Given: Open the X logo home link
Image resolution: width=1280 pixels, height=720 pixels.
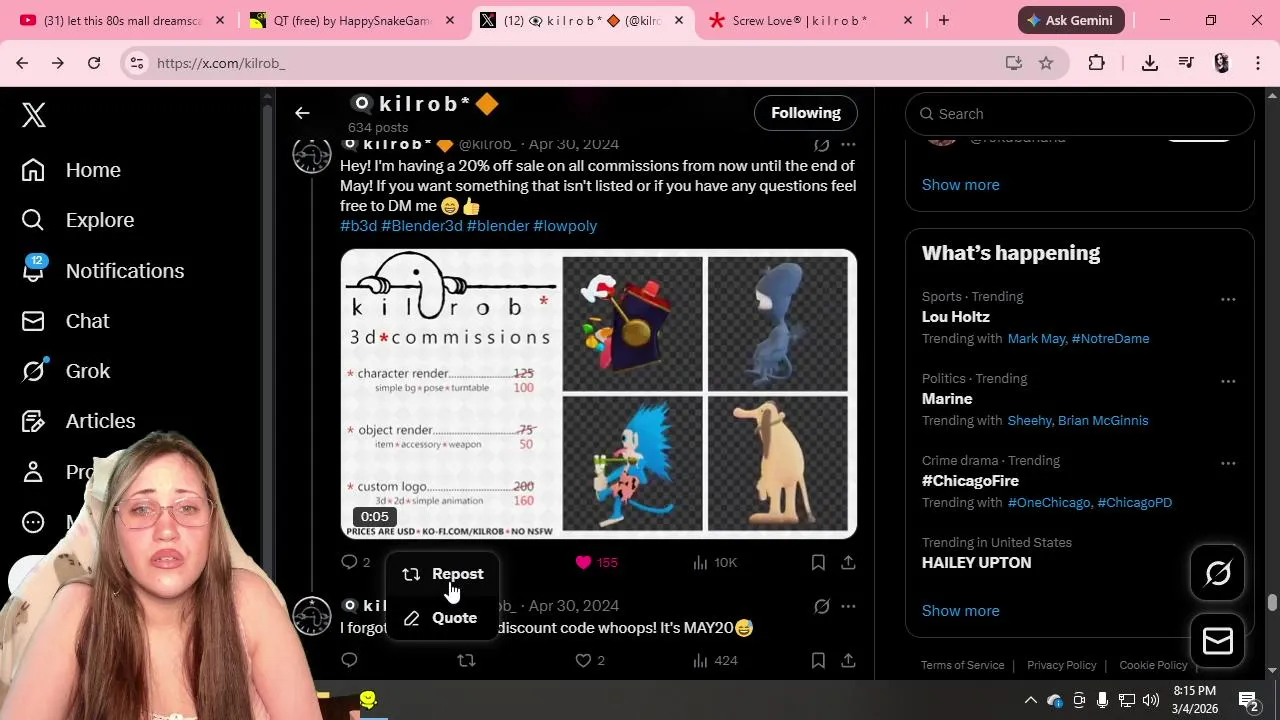Looking at the screenshot, I should 34,115.
